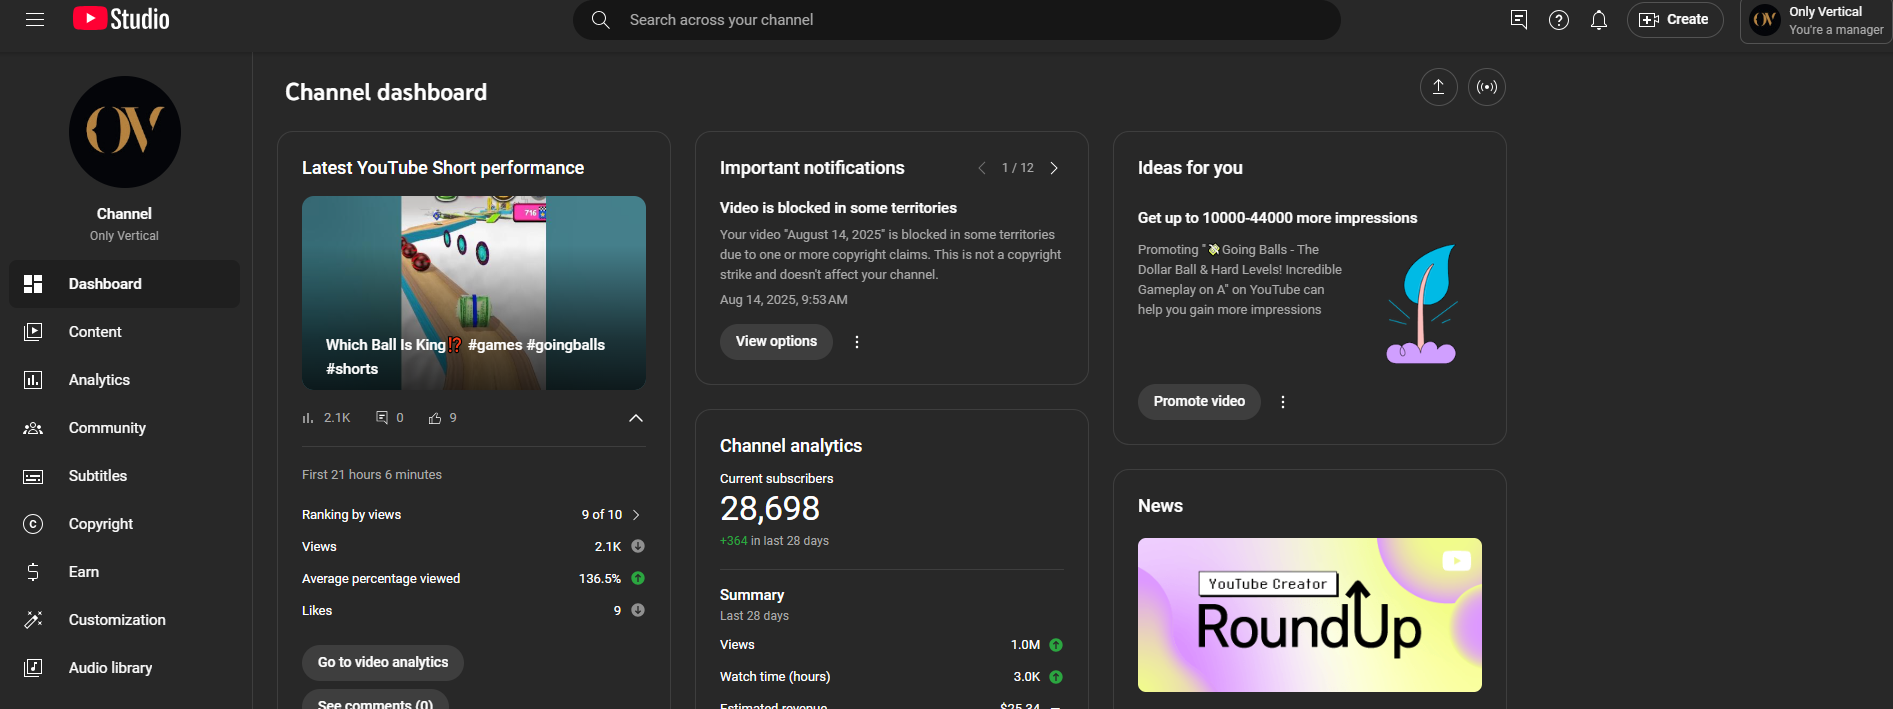Click the Average percentage viewed 136.5% value
Image resolution: width=1893 pixels, height=709 pixels.
point(600,579)
